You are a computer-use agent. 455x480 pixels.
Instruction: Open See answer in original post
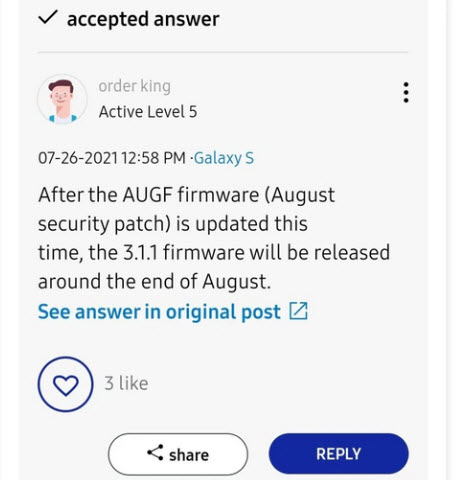173,312
